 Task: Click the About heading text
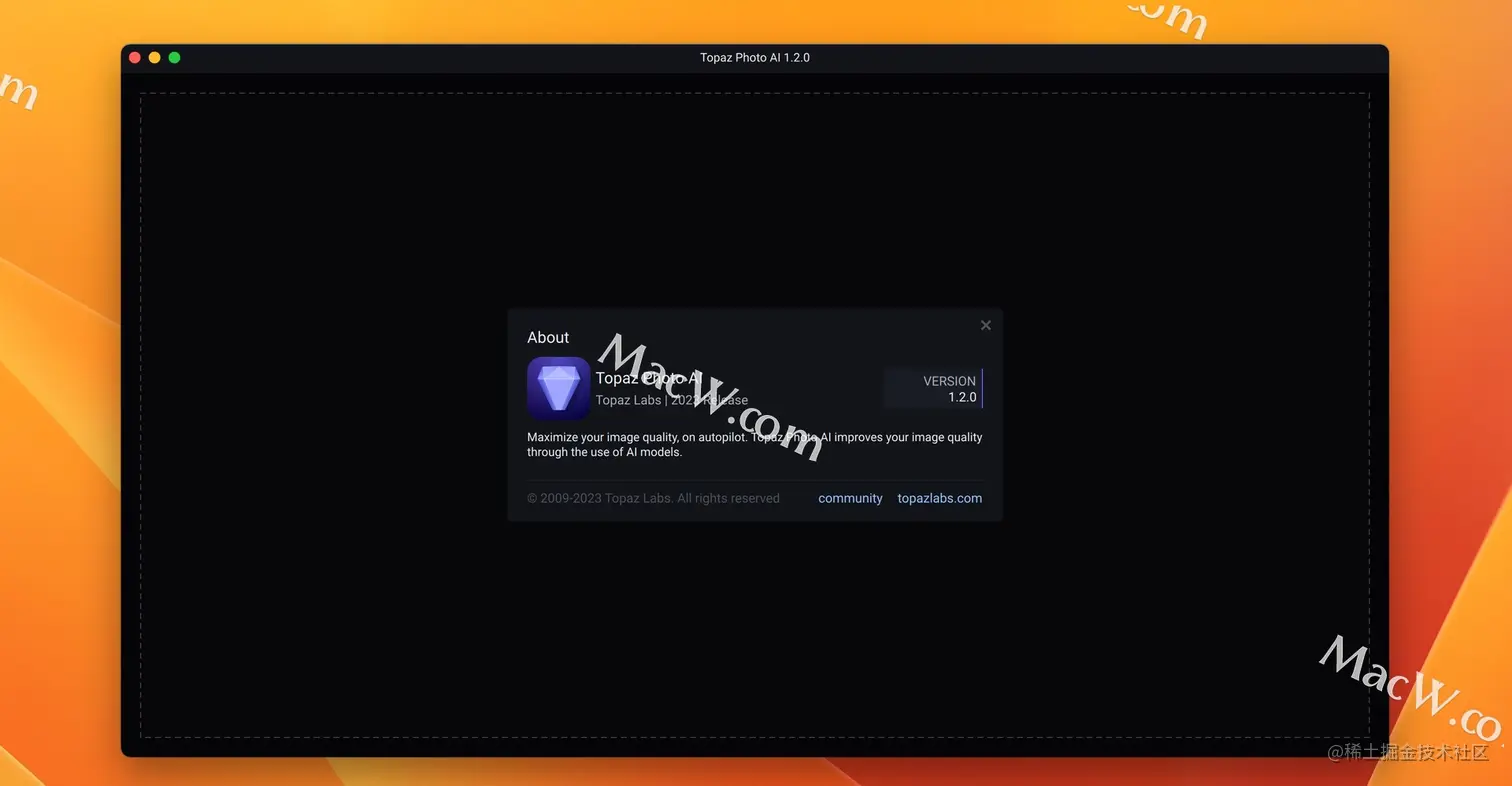pos(548,338)
